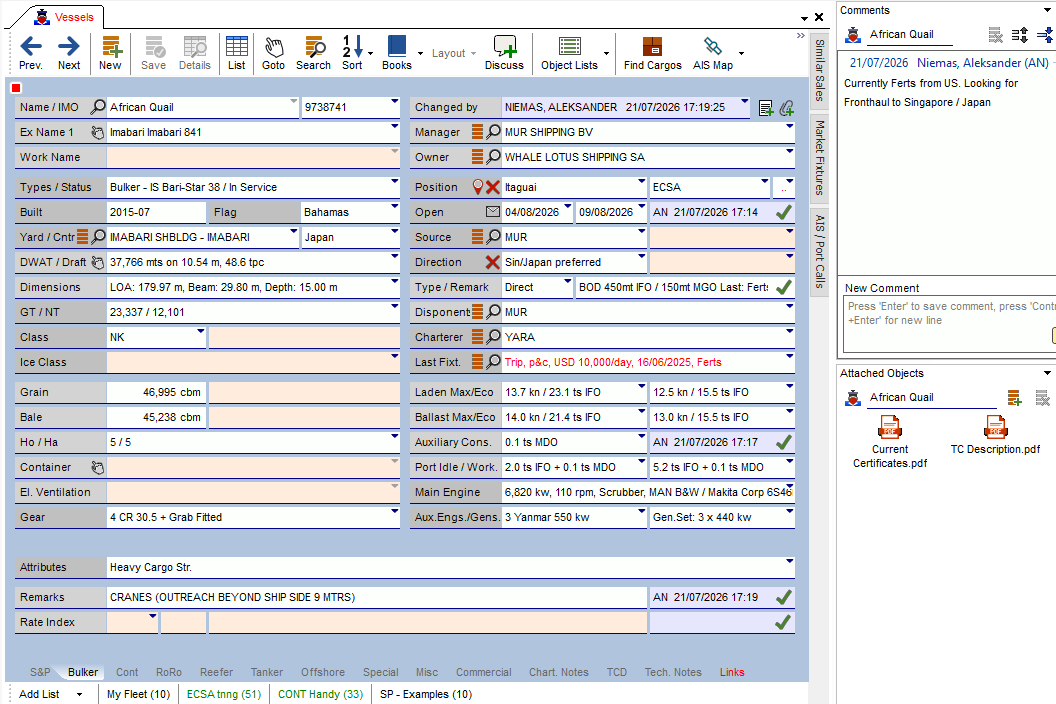Click into the New Comment text box
This screenshot has width=1056, height=704.
(x=950, y=325)
